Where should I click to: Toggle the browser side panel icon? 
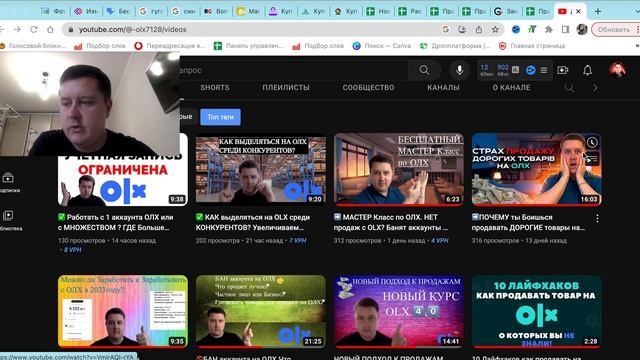[565, 29]
